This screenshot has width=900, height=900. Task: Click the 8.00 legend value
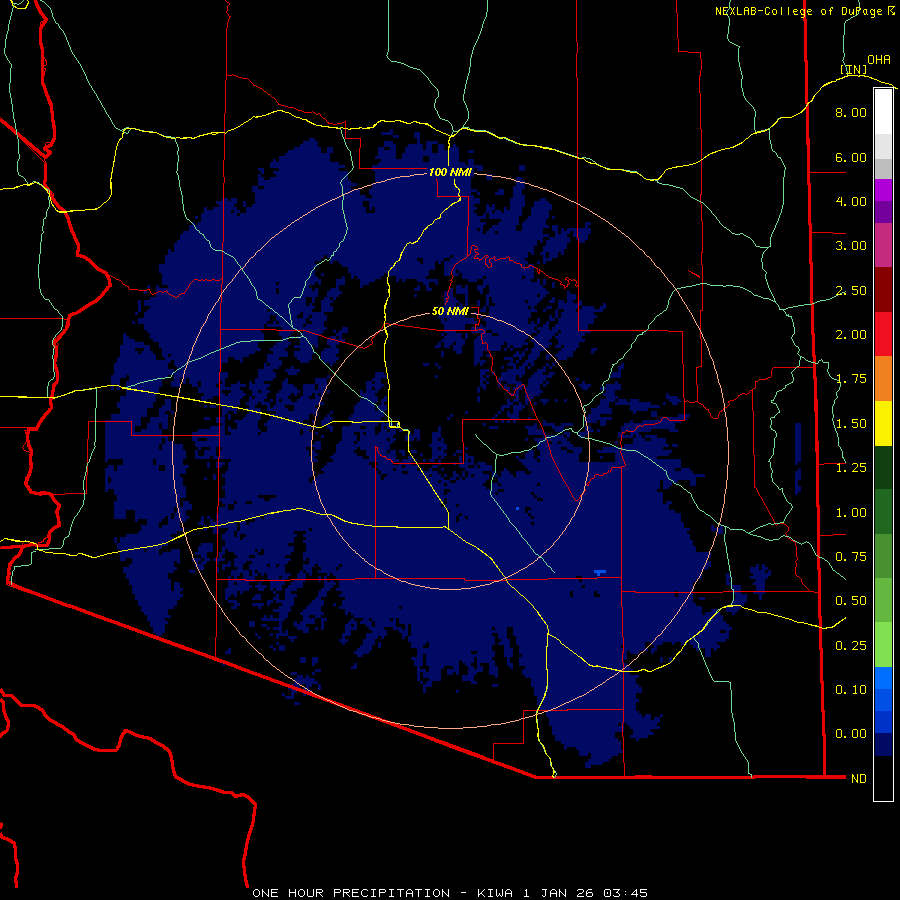851,112
